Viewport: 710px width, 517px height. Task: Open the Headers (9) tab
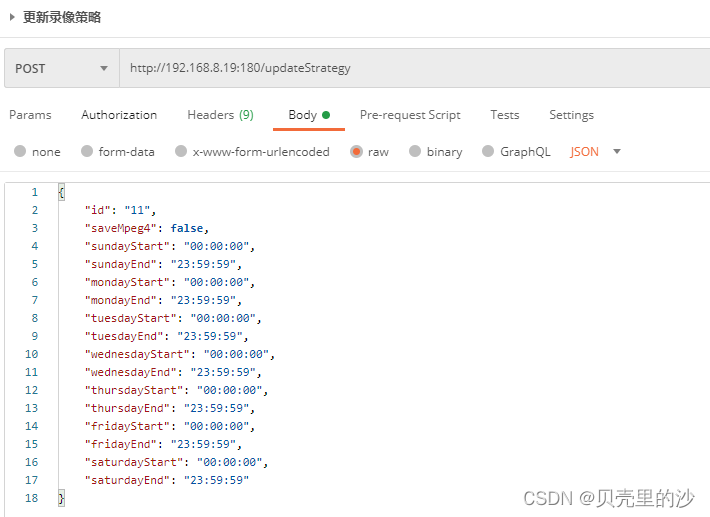point(221,115)
